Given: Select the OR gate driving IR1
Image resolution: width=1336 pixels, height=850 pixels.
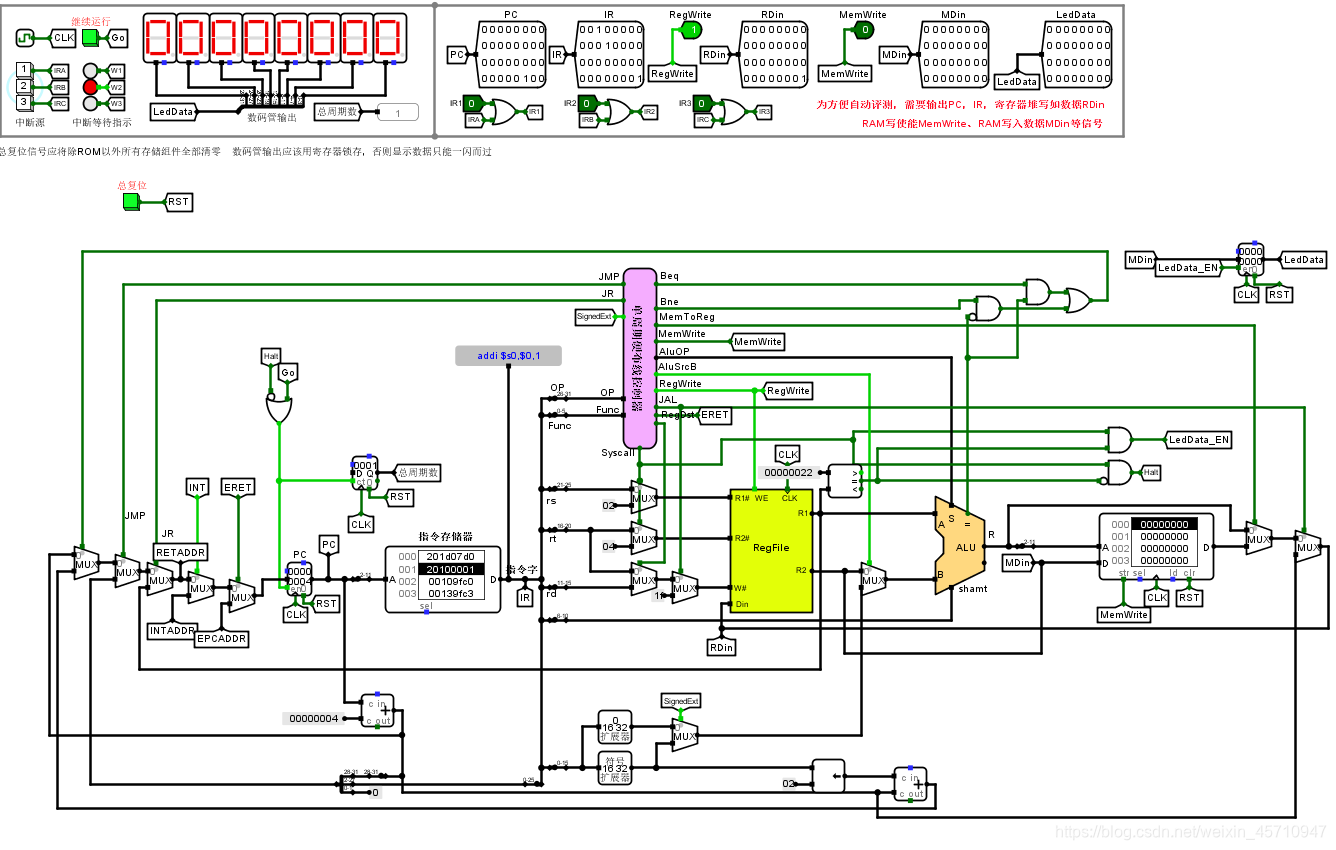Looking at the screenshot, I should point(503,112).
